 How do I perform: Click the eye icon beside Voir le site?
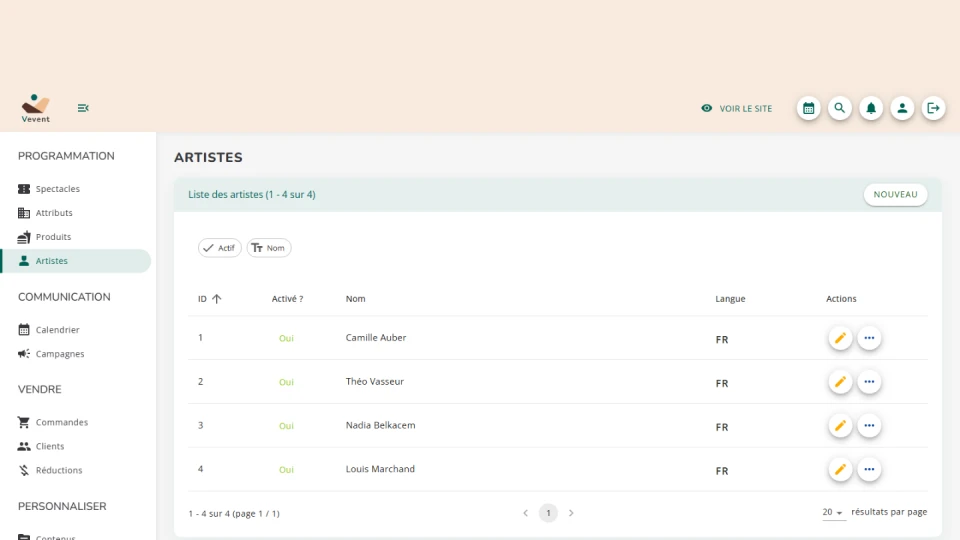point(707,108)
